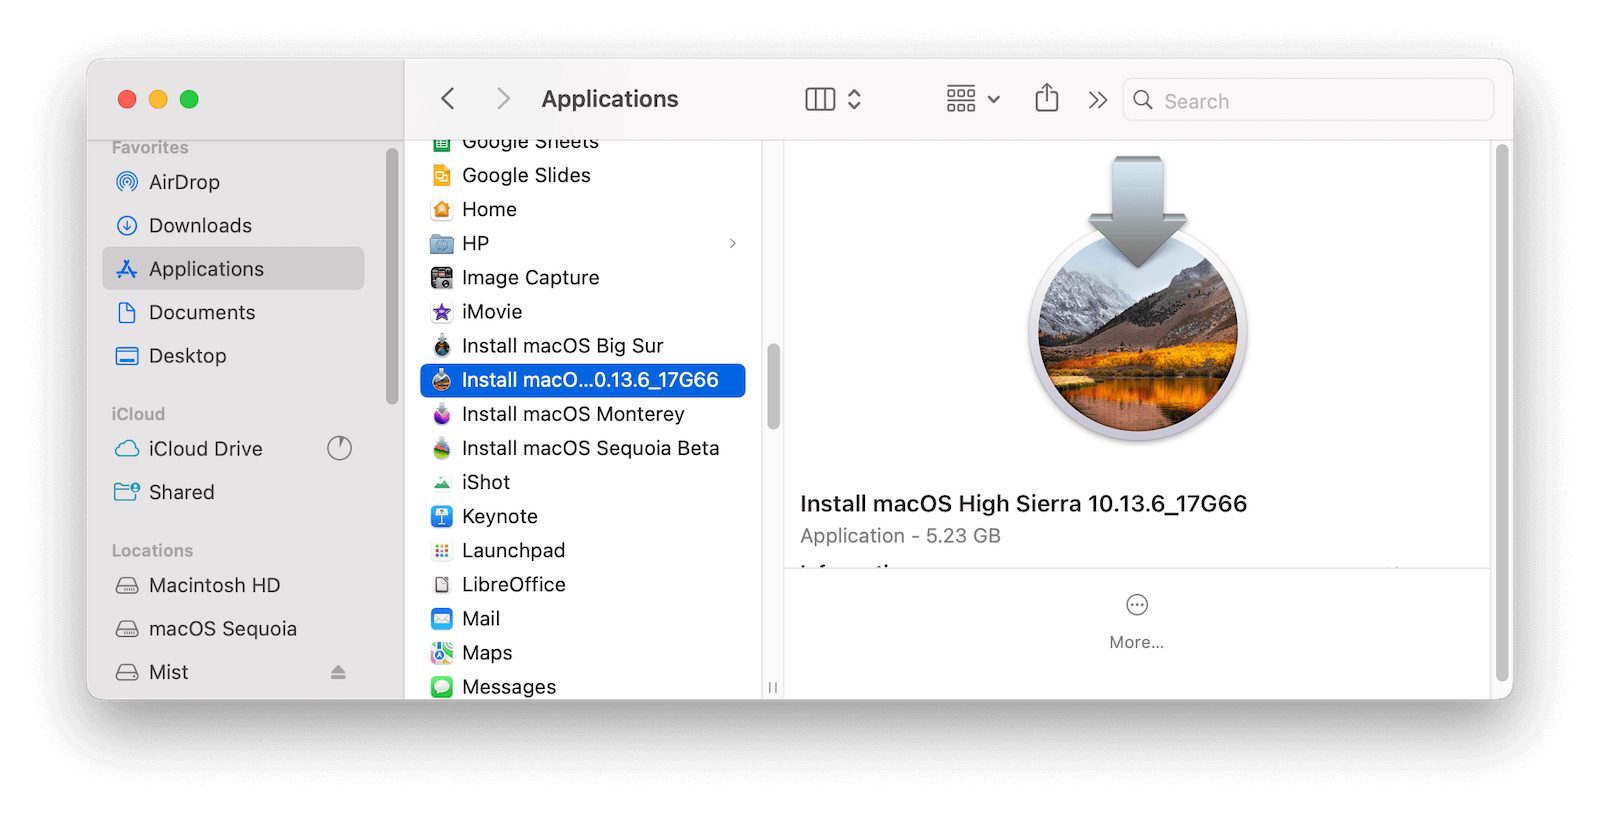Select "Install macOS Monterey" row
This screenshot has height=814, width=1600.
(583, 414)
